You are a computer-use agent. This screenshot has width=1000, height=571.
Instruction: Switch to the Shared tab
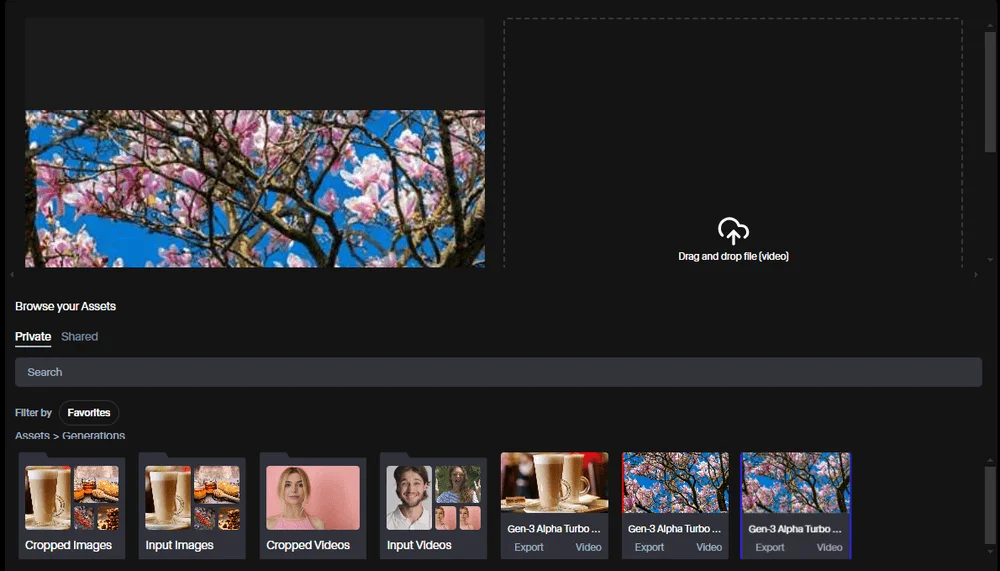(x=80, y=336)
